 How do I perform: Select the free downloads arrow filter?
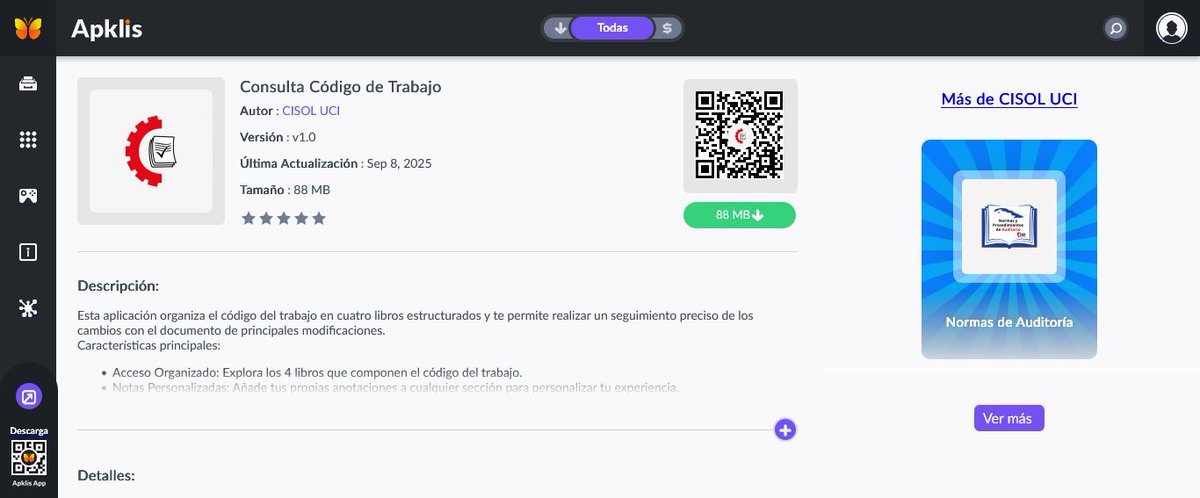(x=561, y=28)
